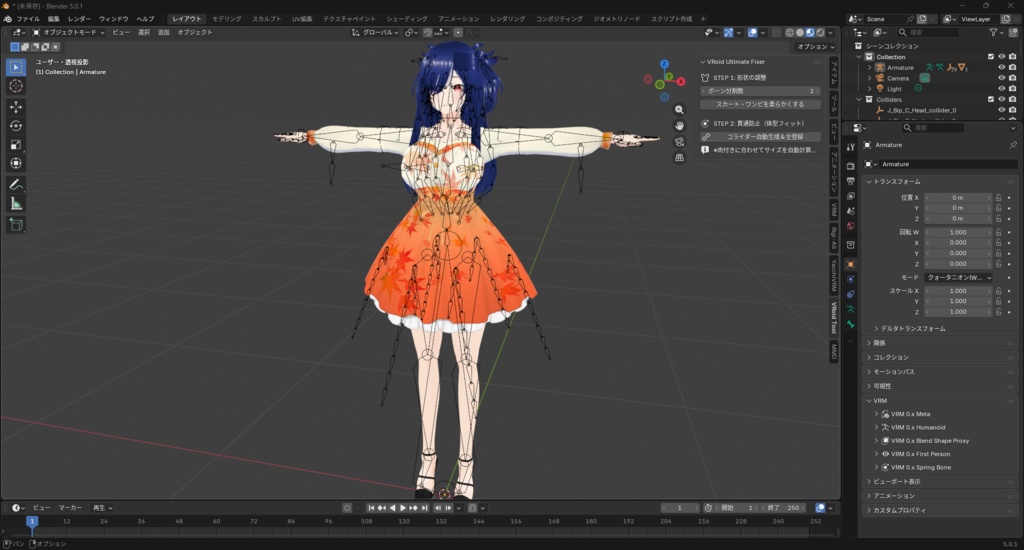Click the viewport pan hand icon
Screen dimensions: 1024x550
tap(679, 125)
